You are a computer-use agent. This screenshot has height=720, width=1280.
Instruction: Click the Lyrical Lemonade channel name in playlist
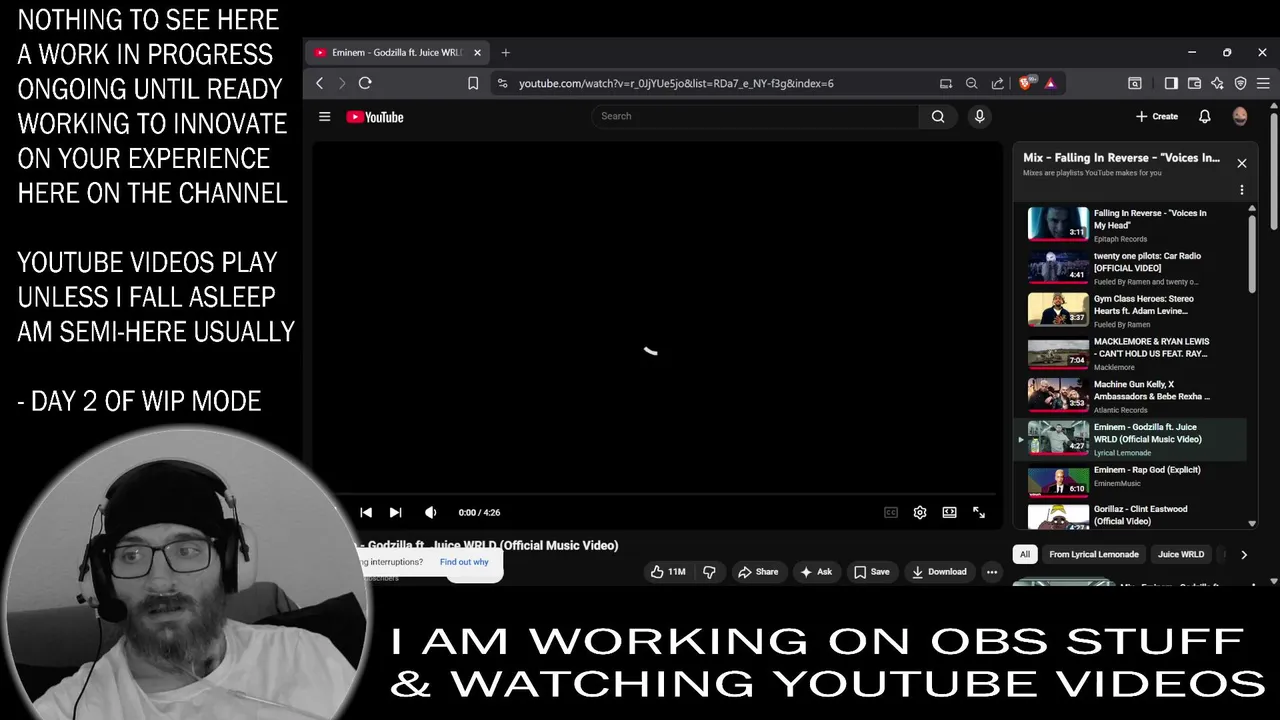coord(1122,453)
